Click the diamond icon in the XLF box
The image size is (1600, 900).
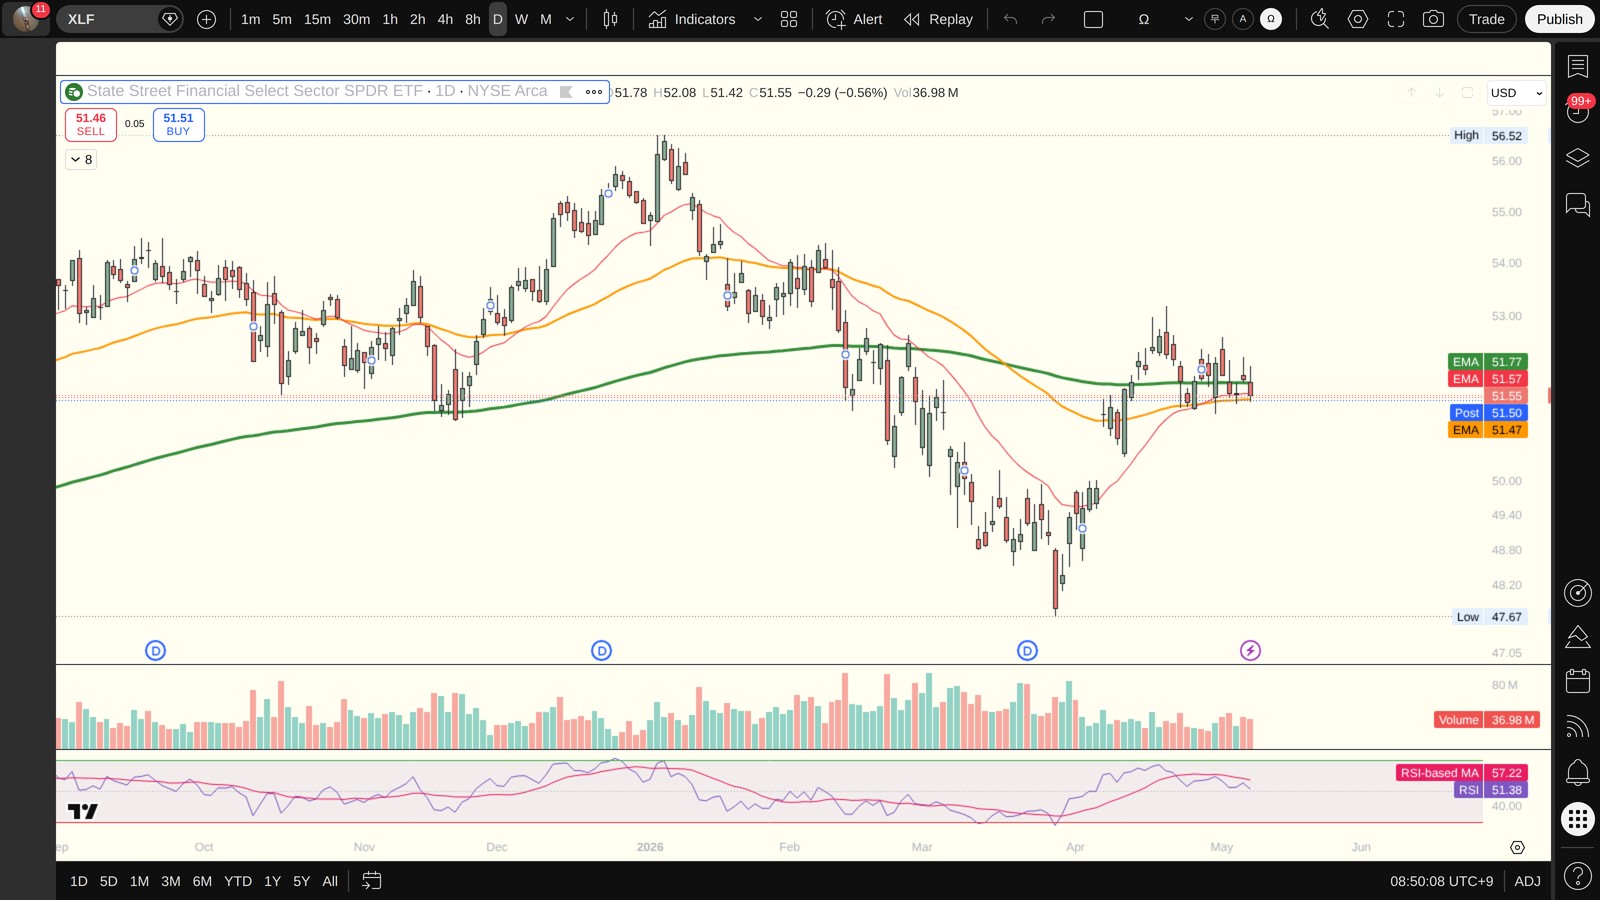(170, 19)
